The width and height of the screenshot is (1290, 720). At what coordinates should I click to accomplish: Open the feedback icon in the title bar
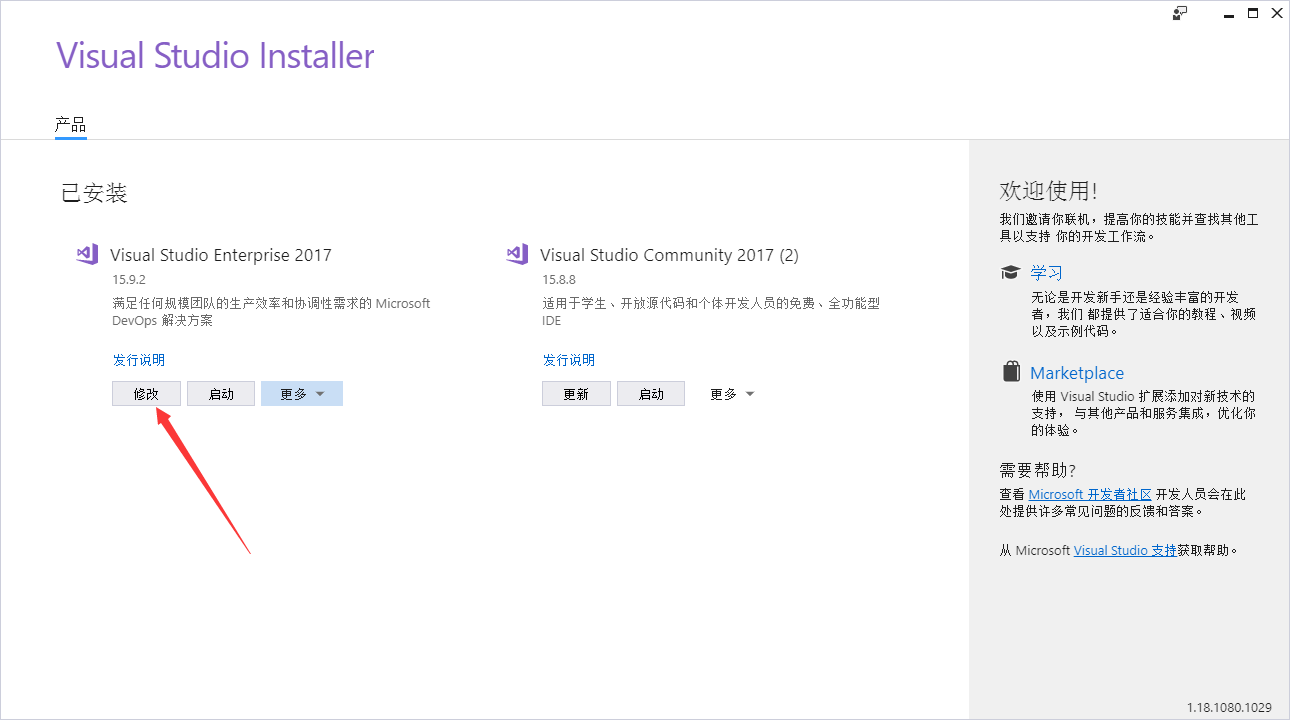point(1180,13)
